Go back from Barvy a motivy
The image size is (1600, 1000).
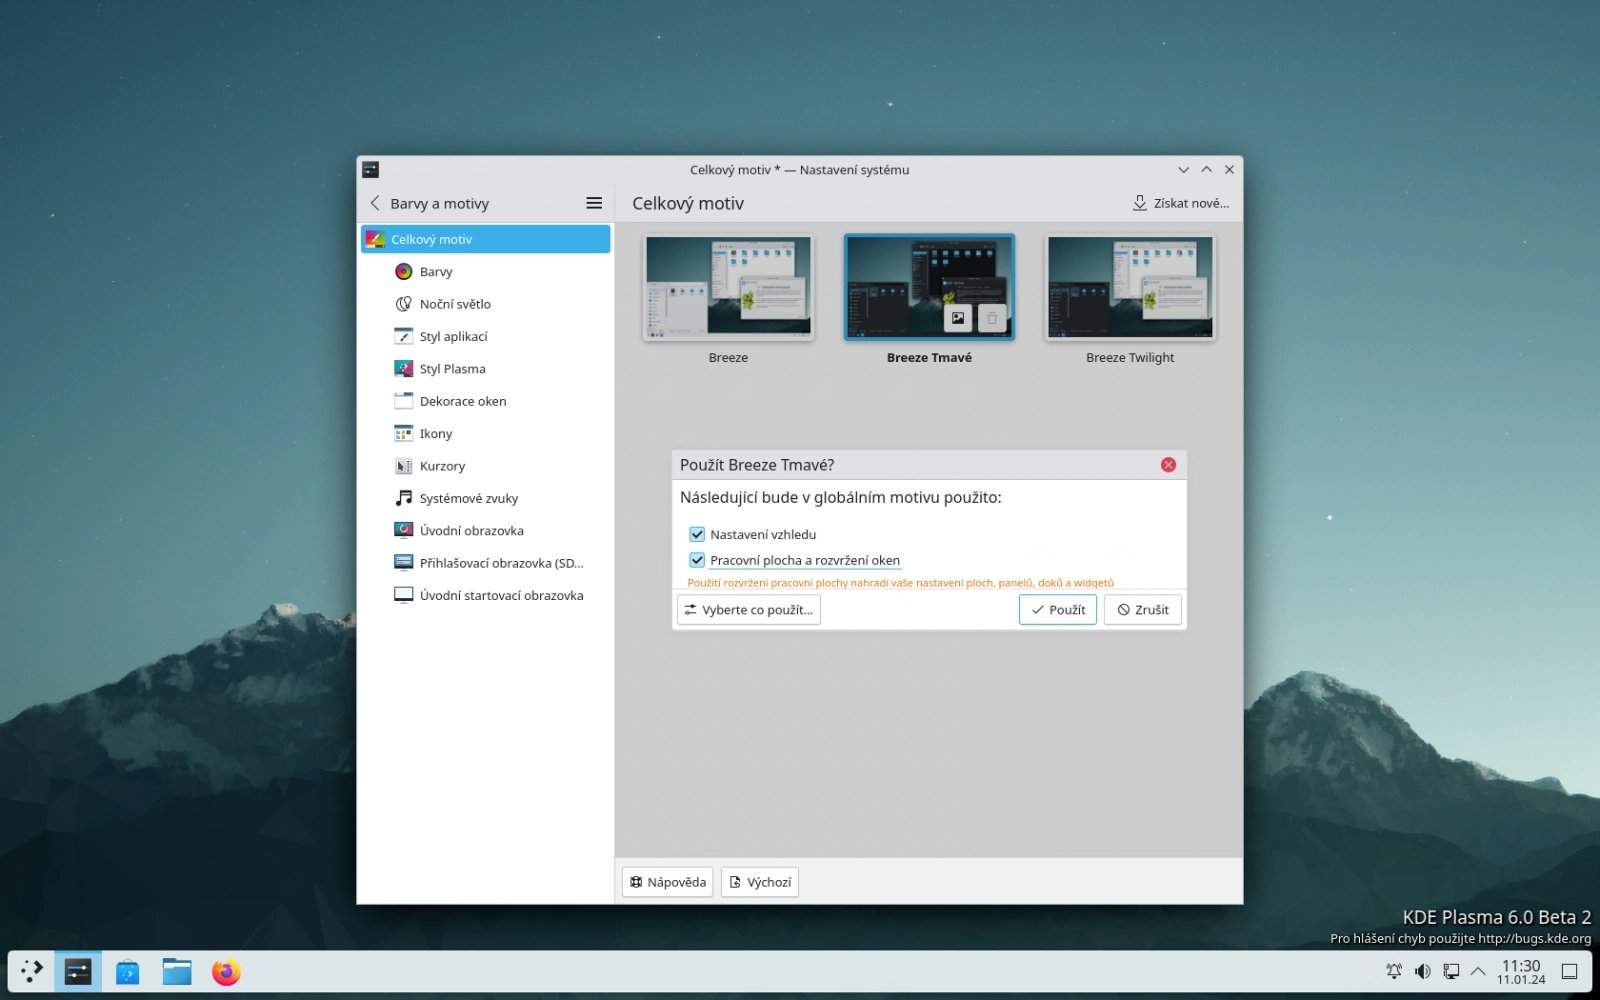[x=375, y=203]
